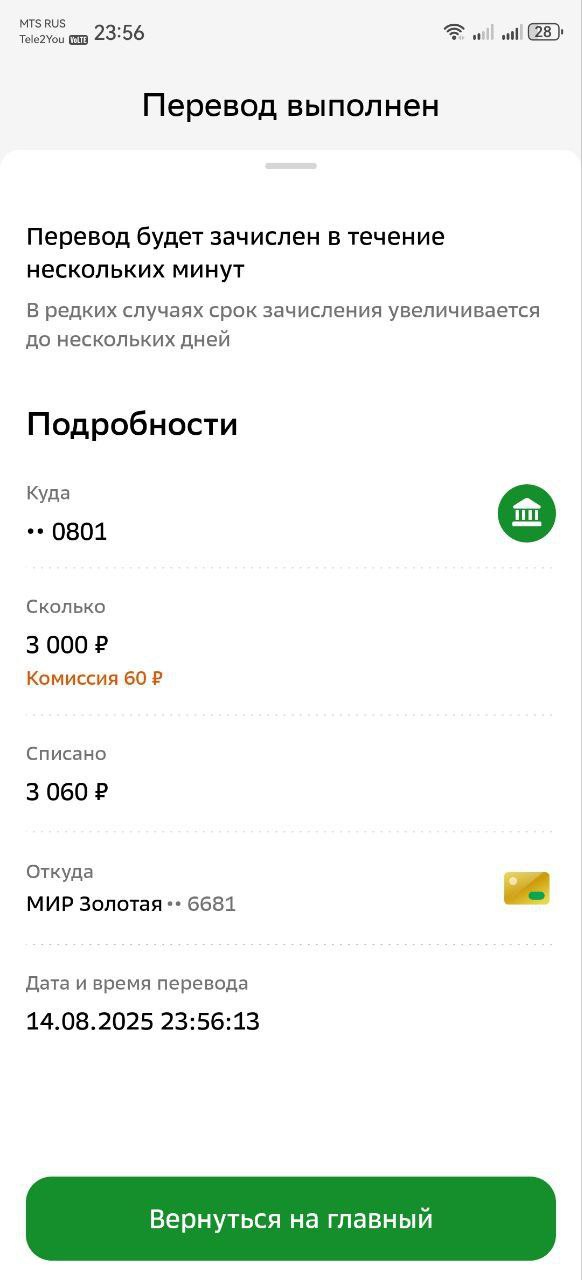Tap the first cellular signal bars icon
The height and width of the screenshot is (1280, 582).
484,32
